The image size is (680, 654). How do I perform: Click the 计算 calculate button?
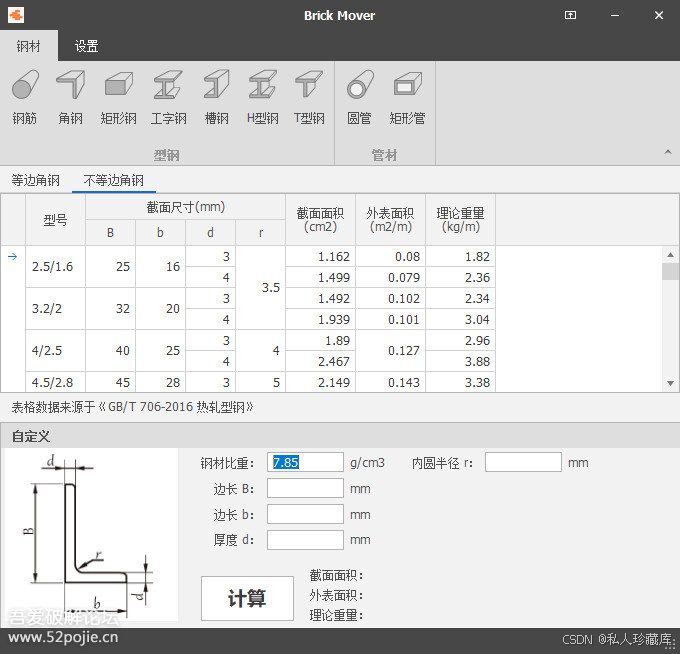click(247, 598)
